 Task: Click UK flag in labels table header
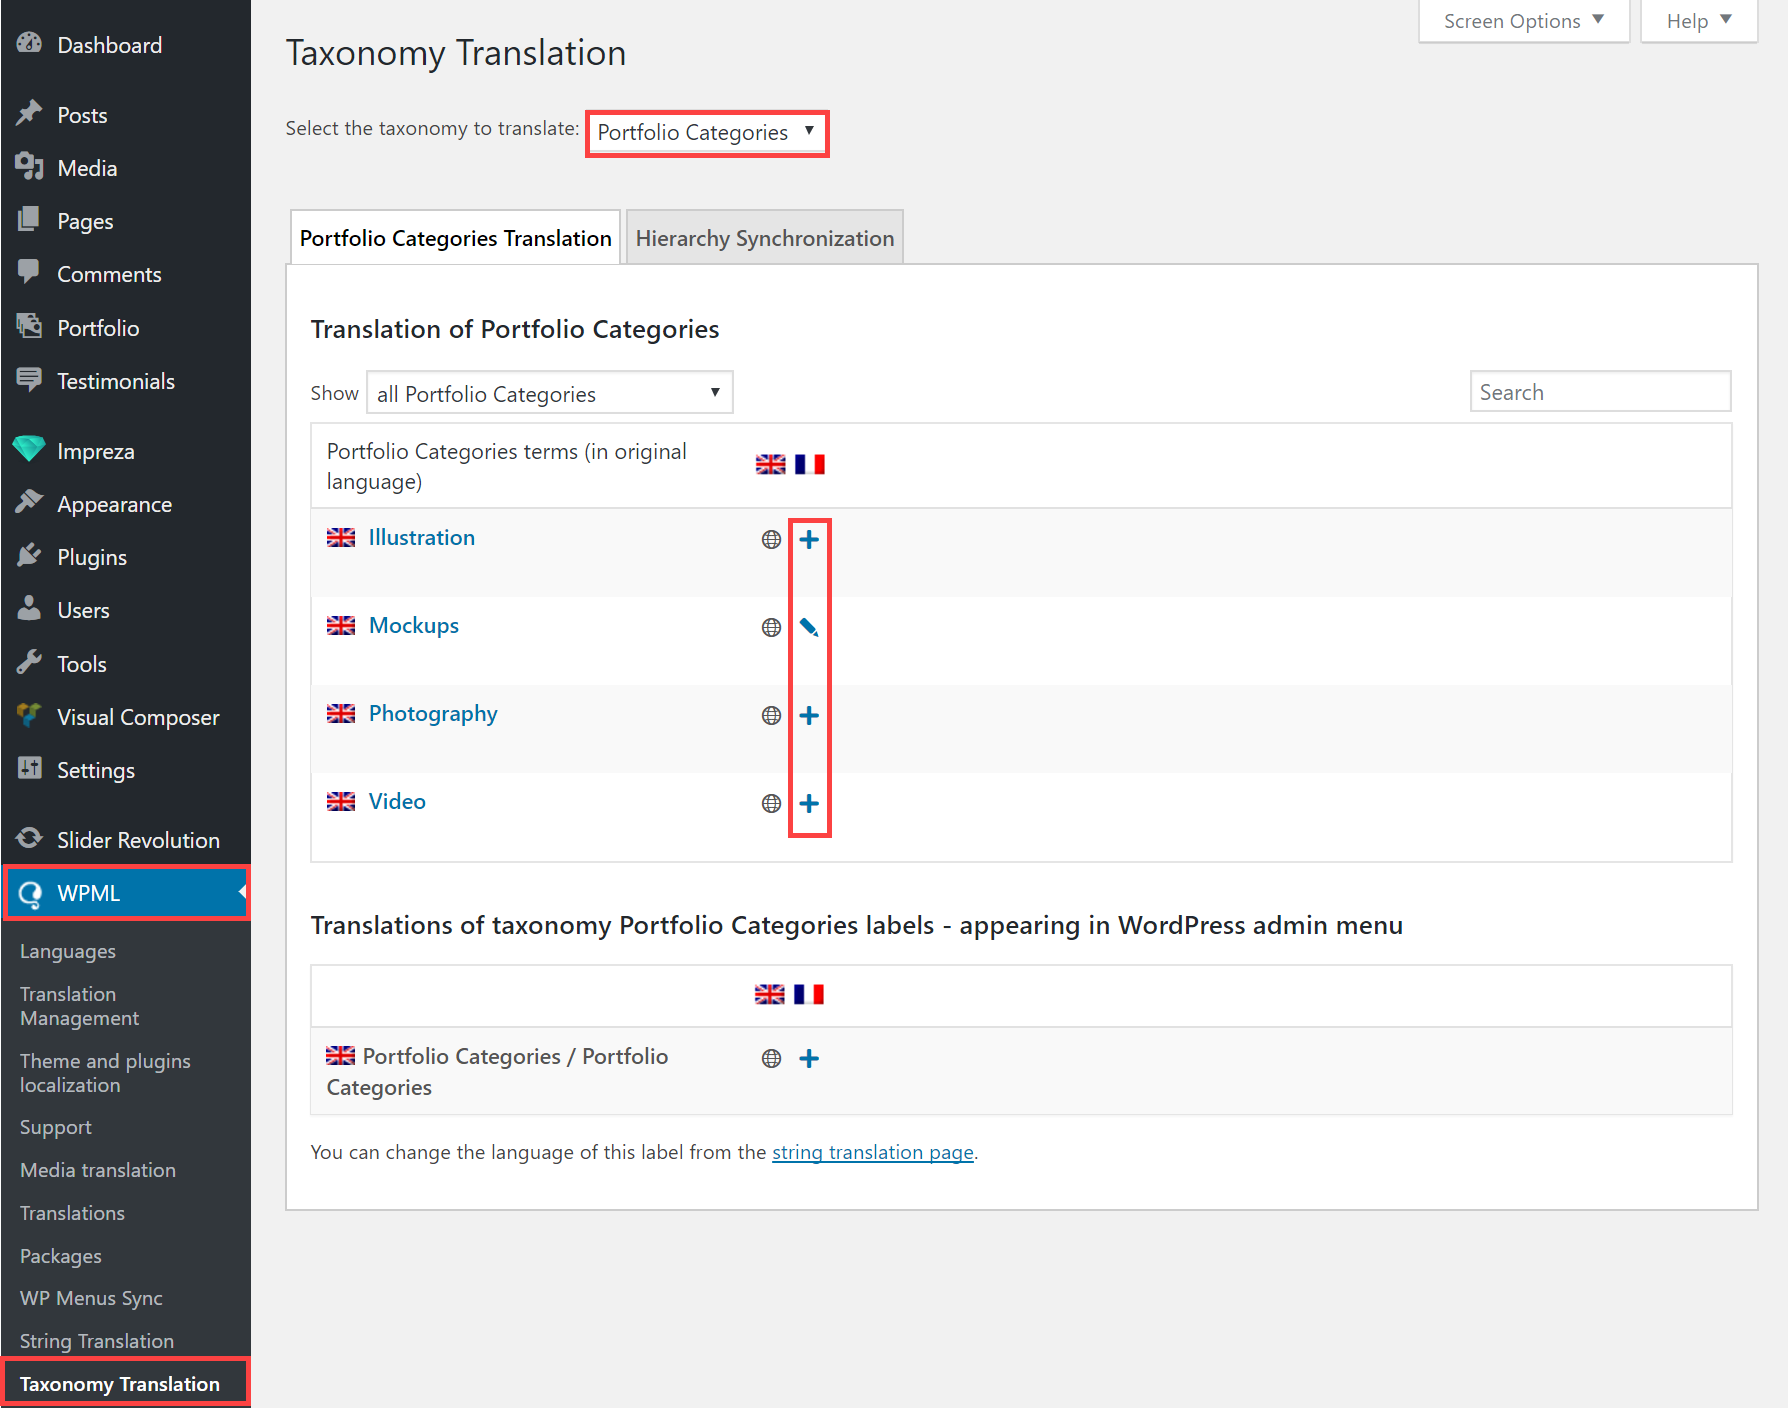(x=769, y=995)
